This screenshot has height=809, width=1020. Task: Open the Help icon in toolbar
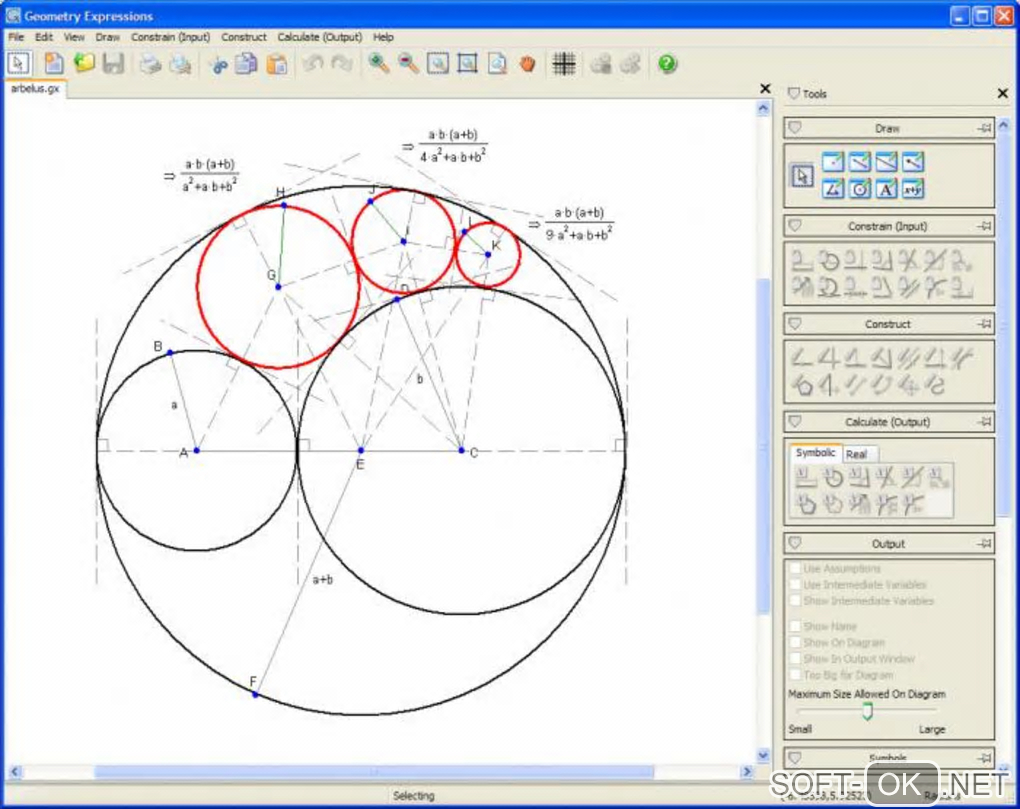[668, 64]
